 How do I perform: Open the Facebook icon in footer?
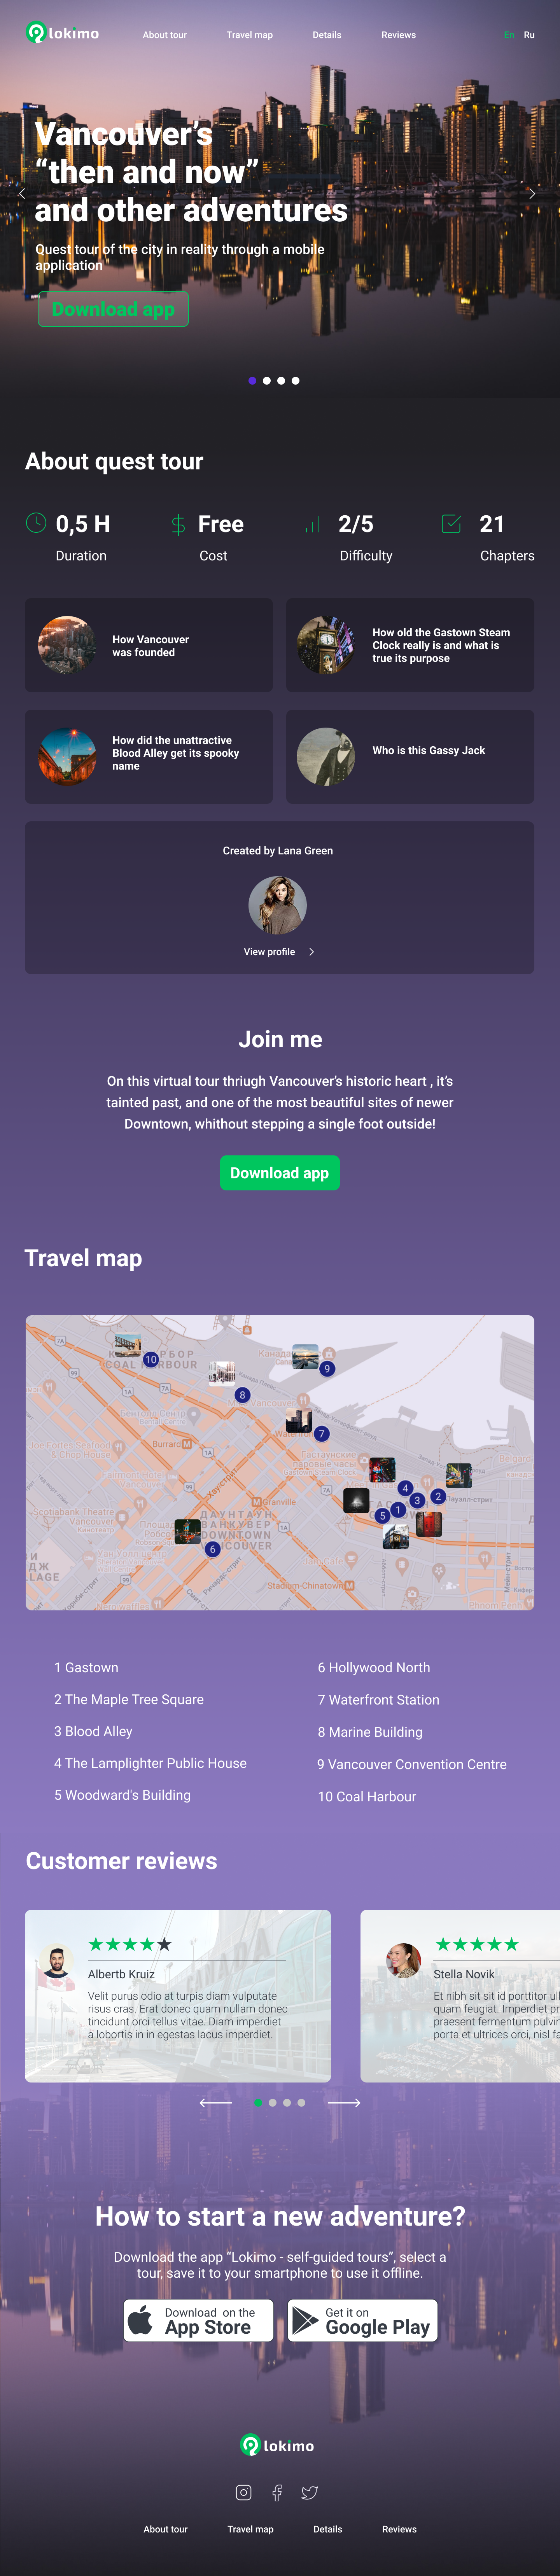click(x=277, y=2492)
